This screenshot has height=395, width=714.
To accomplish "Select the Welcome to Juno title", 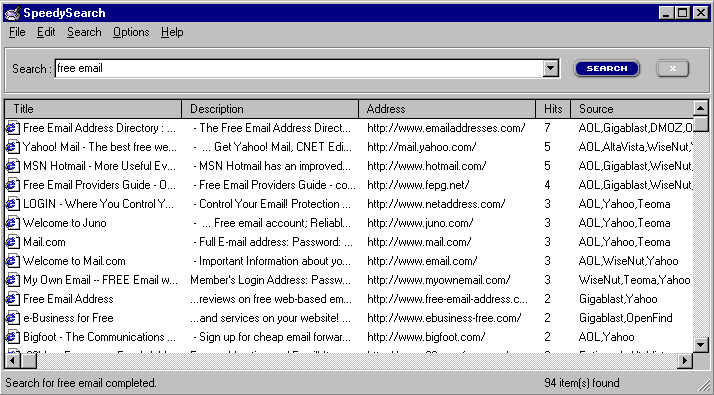I will coord(65,223).
